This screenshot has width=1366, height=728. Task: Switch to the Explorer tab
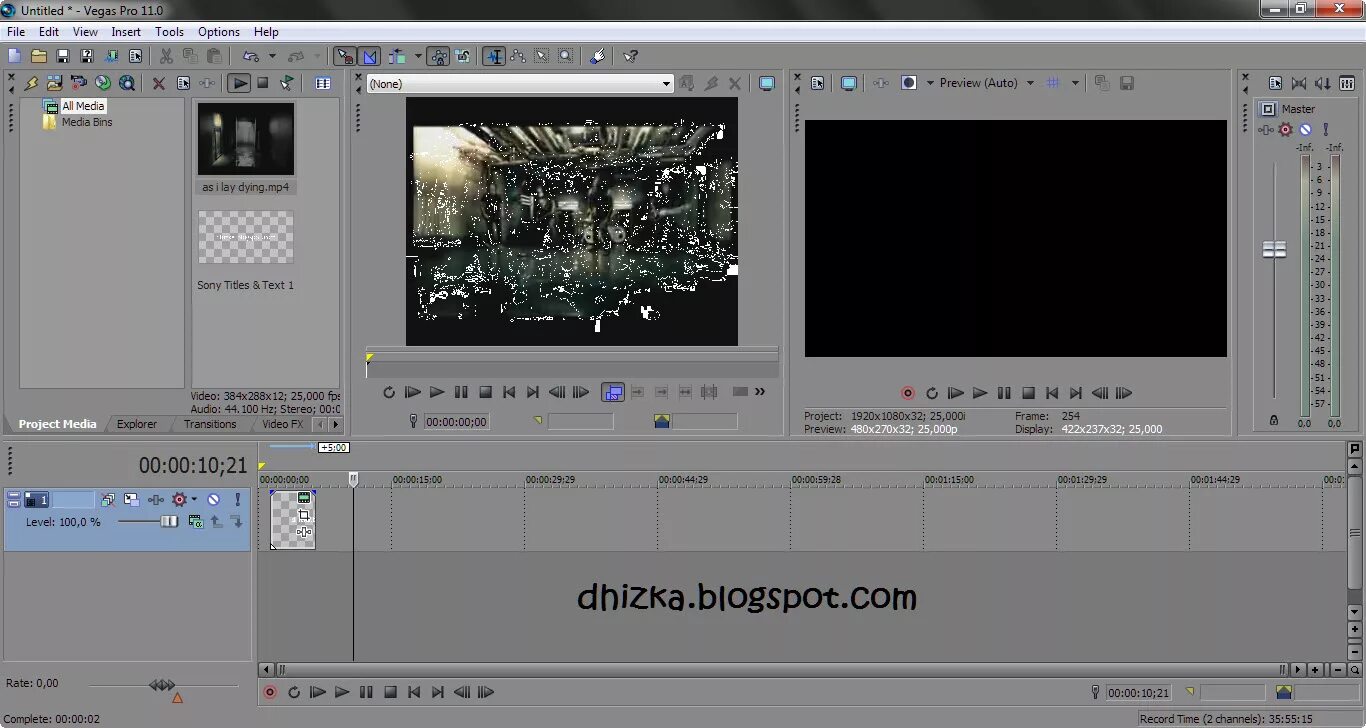(x=137, y=424)
